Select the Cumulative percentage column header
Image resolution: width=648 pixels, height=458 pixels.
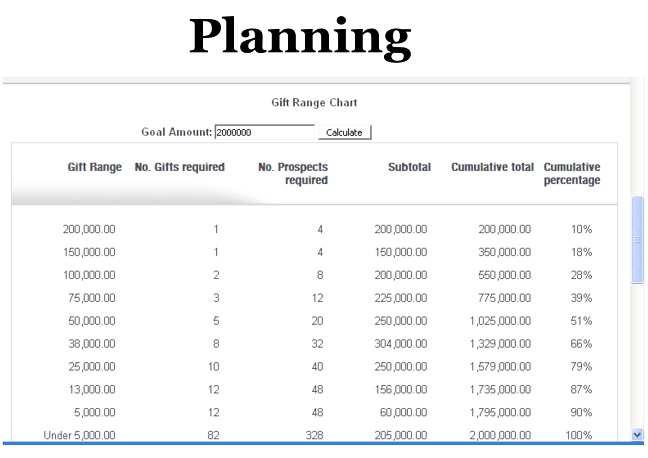coord(571,174)
